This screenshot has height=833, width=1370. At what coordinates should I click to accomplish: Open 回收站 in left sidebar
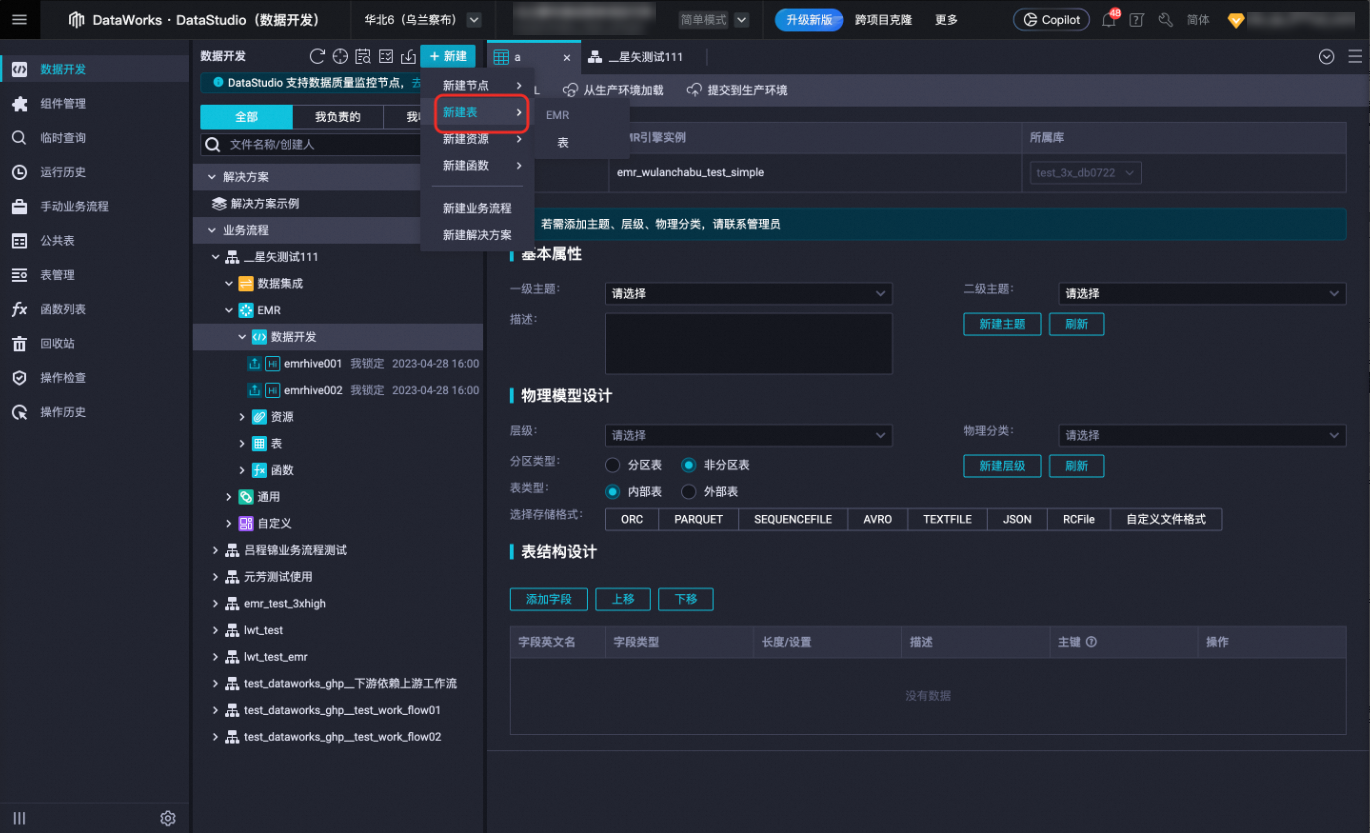[57, 343]
